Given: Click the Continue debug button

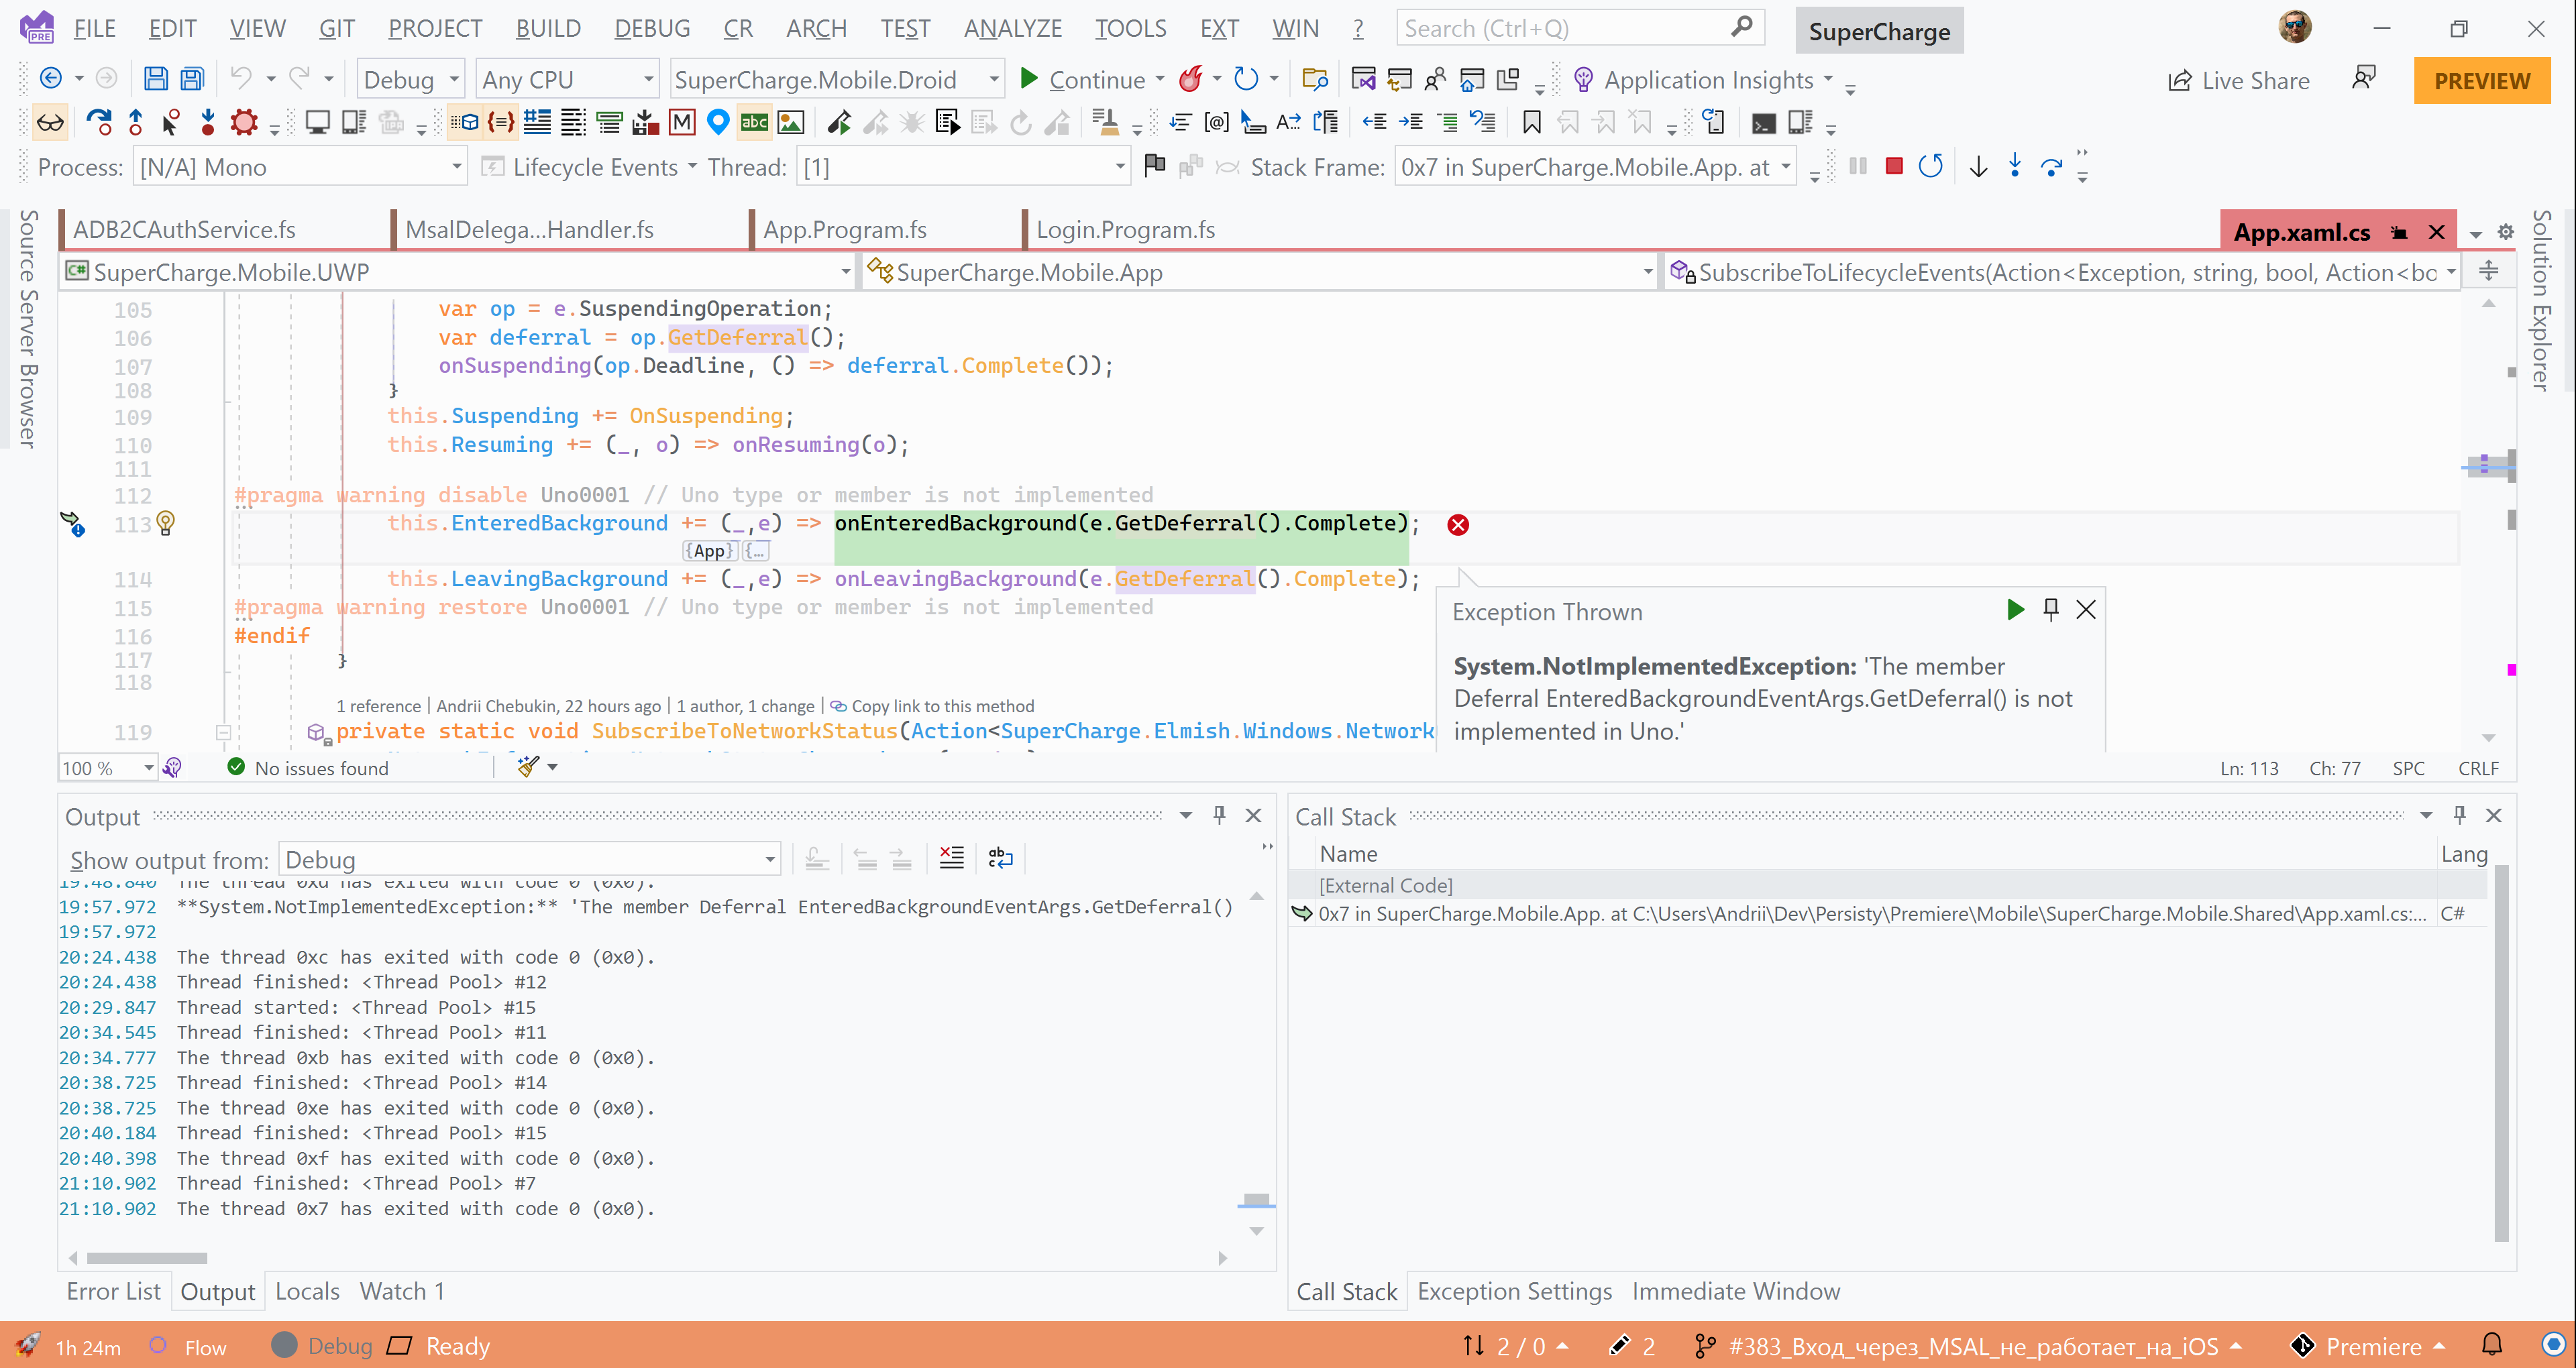Looking at the screenshot, I should (1090, 79).
